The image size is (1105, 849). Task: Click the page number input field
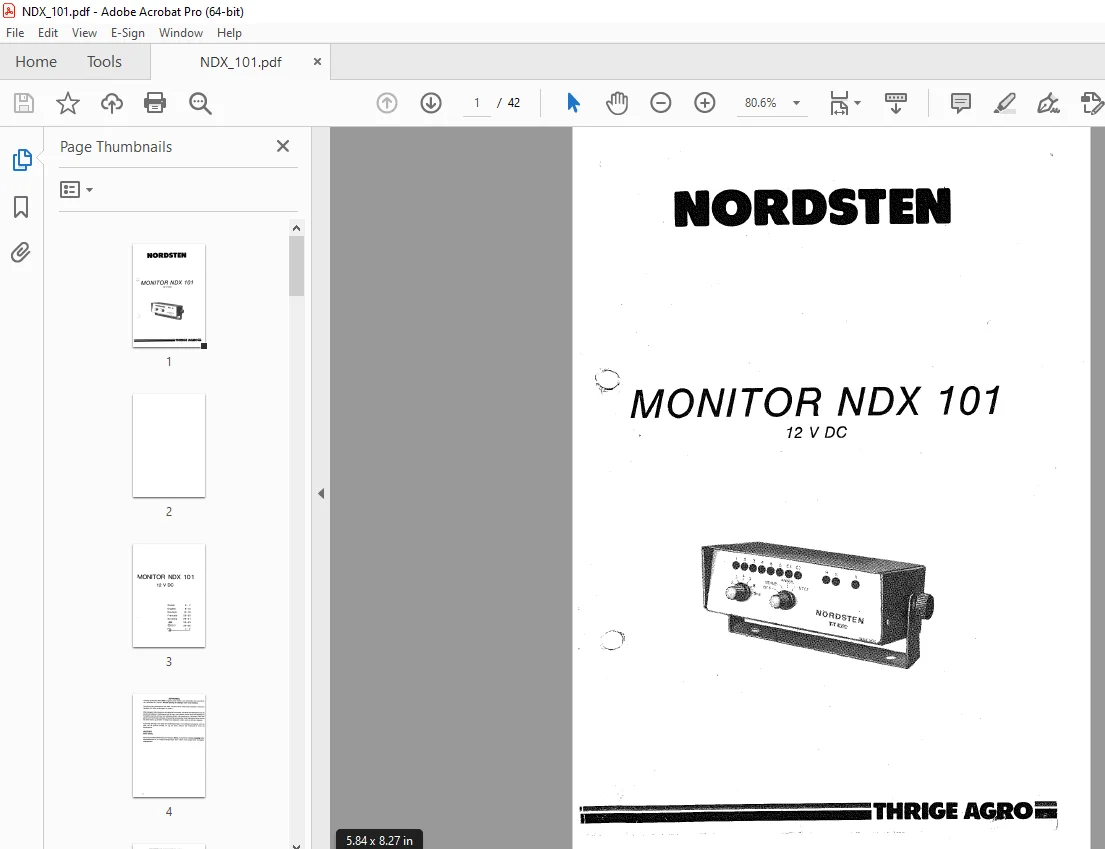pyautogui.click(x=477, y=103)
